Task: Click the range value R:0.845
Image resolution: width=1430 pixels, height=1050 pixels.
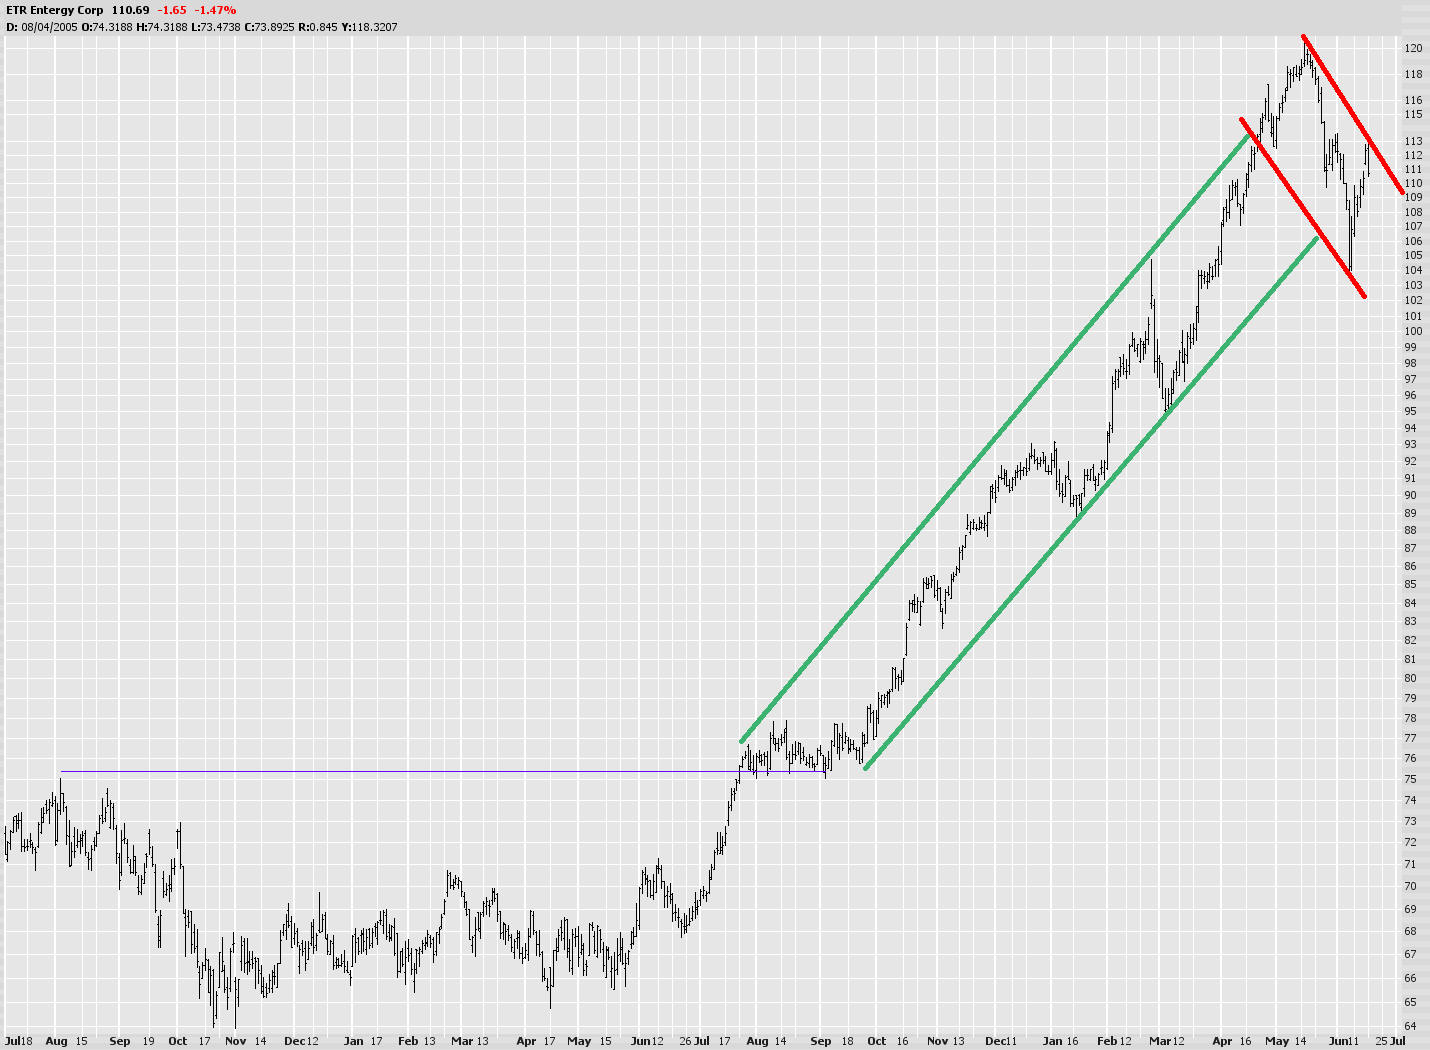Action: point(318,27)
